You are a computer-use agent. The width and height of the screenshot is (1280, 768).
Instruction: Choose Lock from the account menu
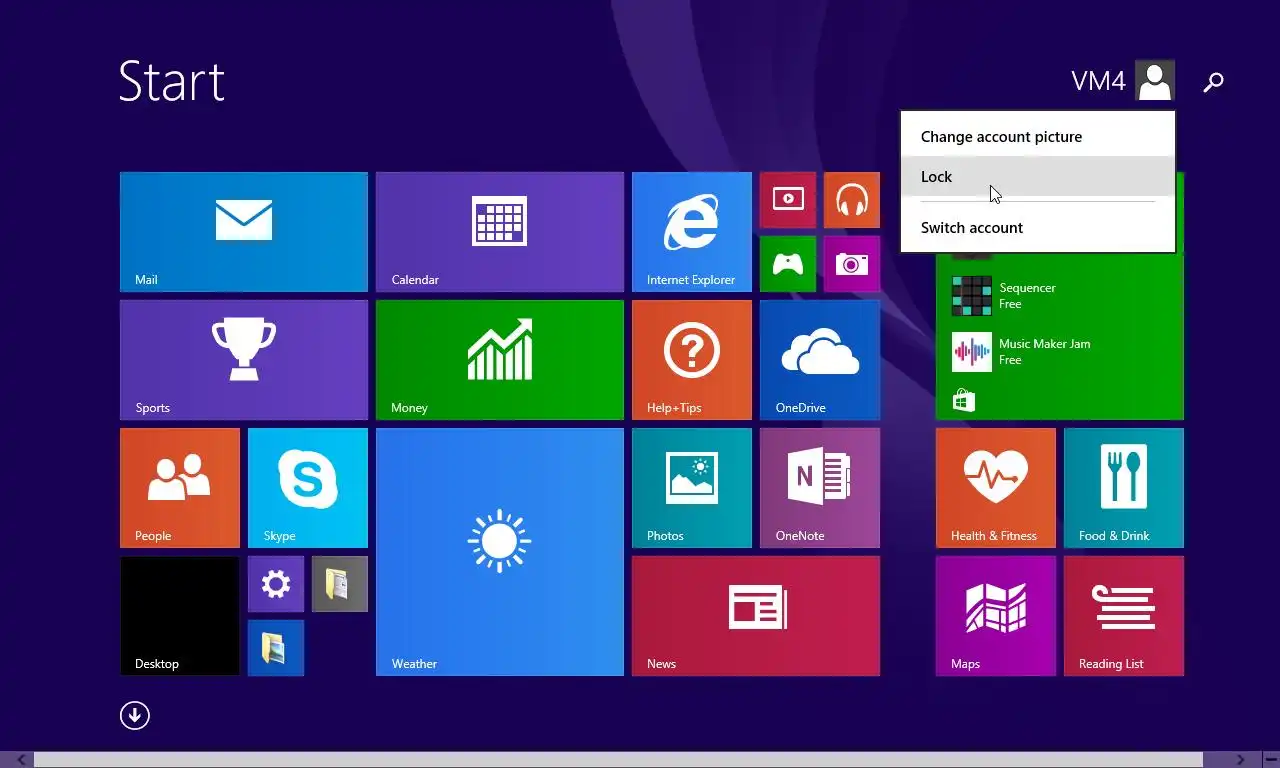[1037, 176]
